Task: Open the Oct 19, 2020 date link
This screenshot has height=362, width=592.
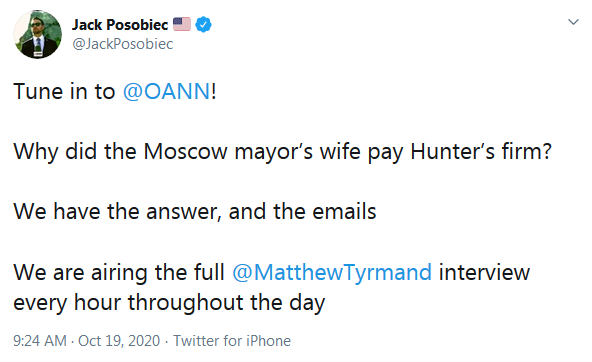Action: tap(119, 341)
